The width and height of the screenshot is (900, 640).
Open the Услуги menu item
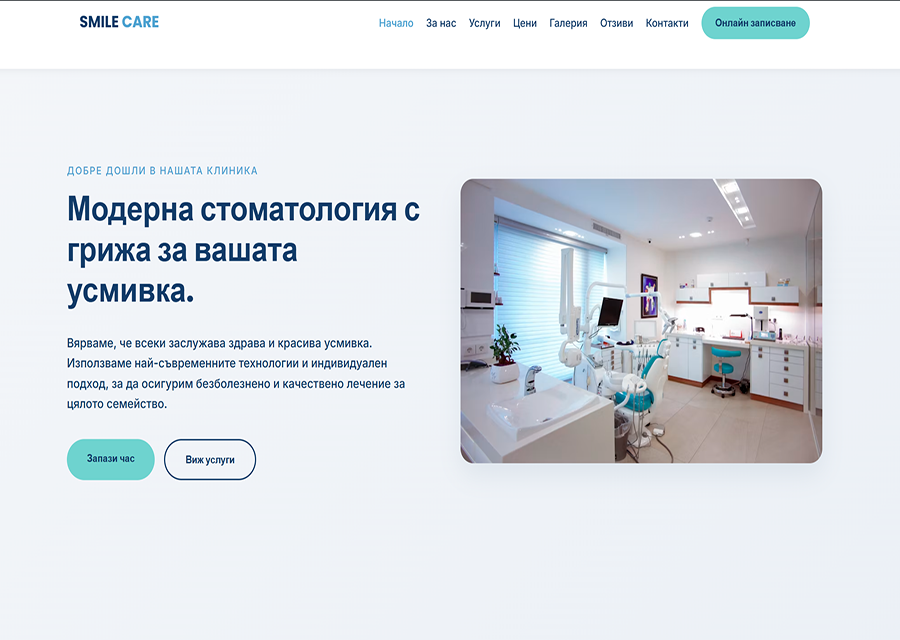click(x=484, y=23)
